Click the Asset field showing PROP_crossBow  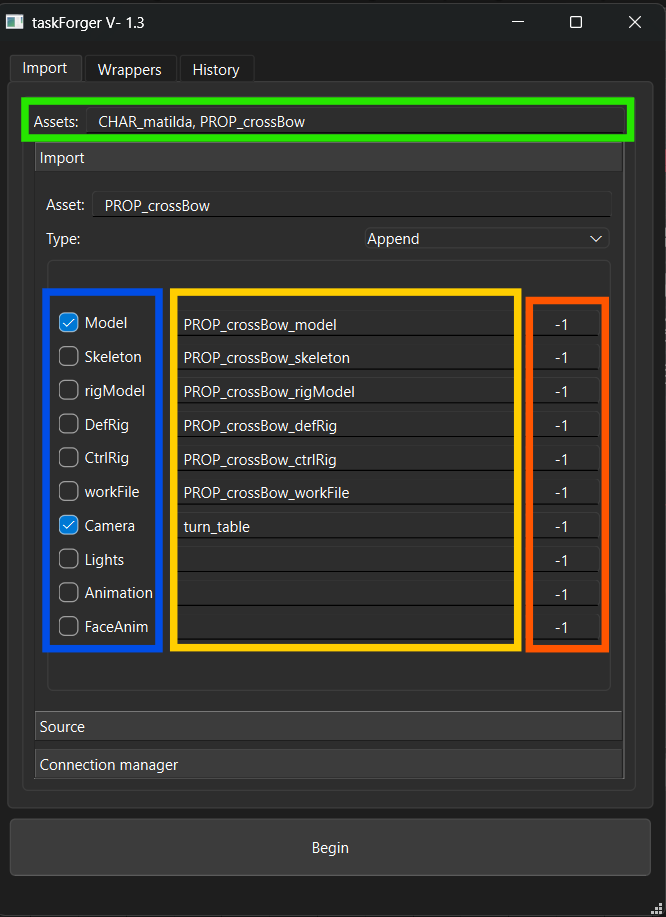(350, 205)
